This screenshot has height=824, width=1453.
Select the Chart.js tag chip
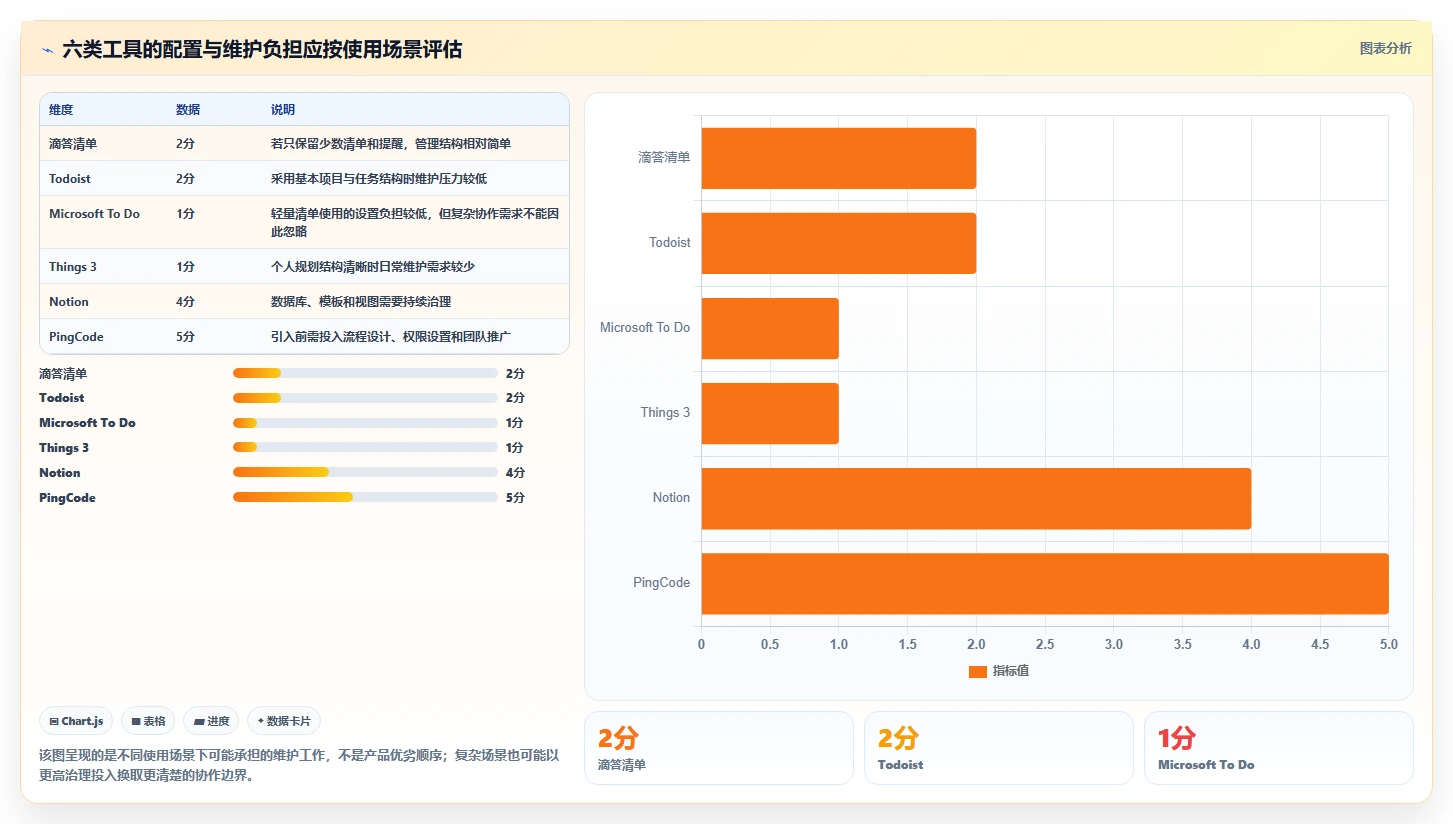point(76,721)
